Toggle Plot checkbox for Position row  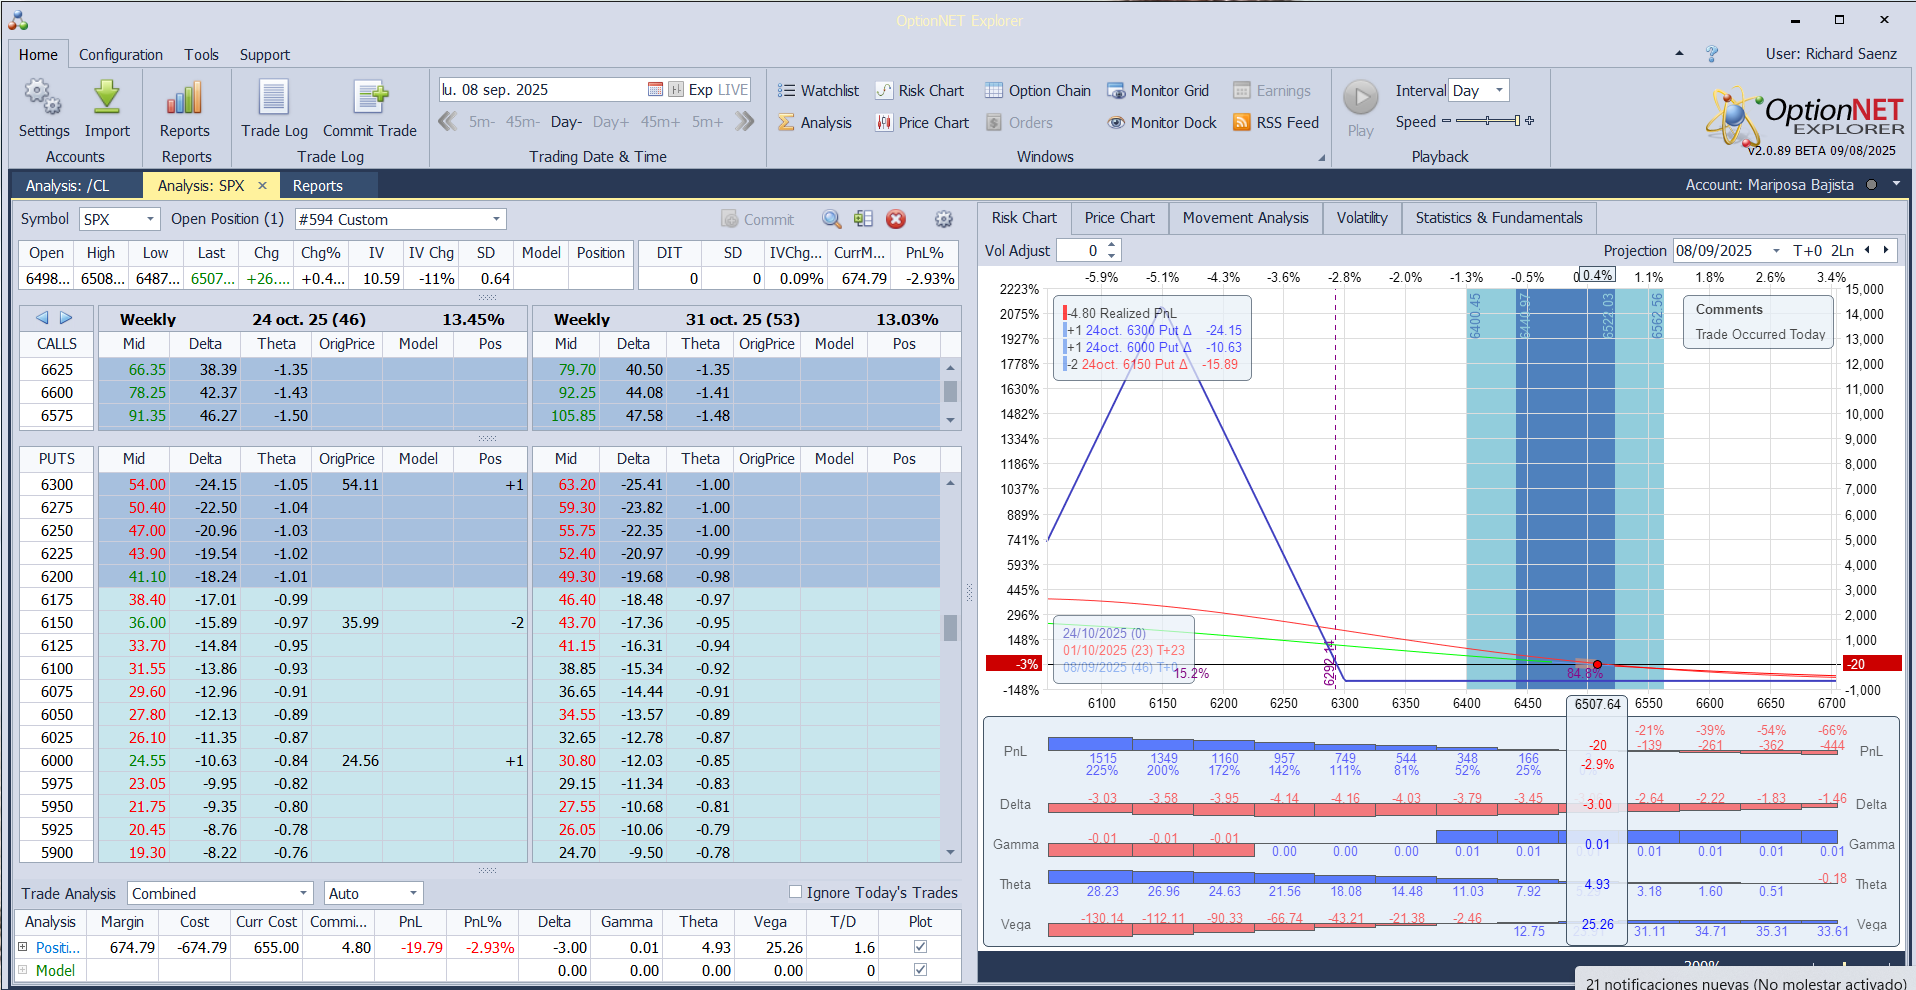coord(920,946)
